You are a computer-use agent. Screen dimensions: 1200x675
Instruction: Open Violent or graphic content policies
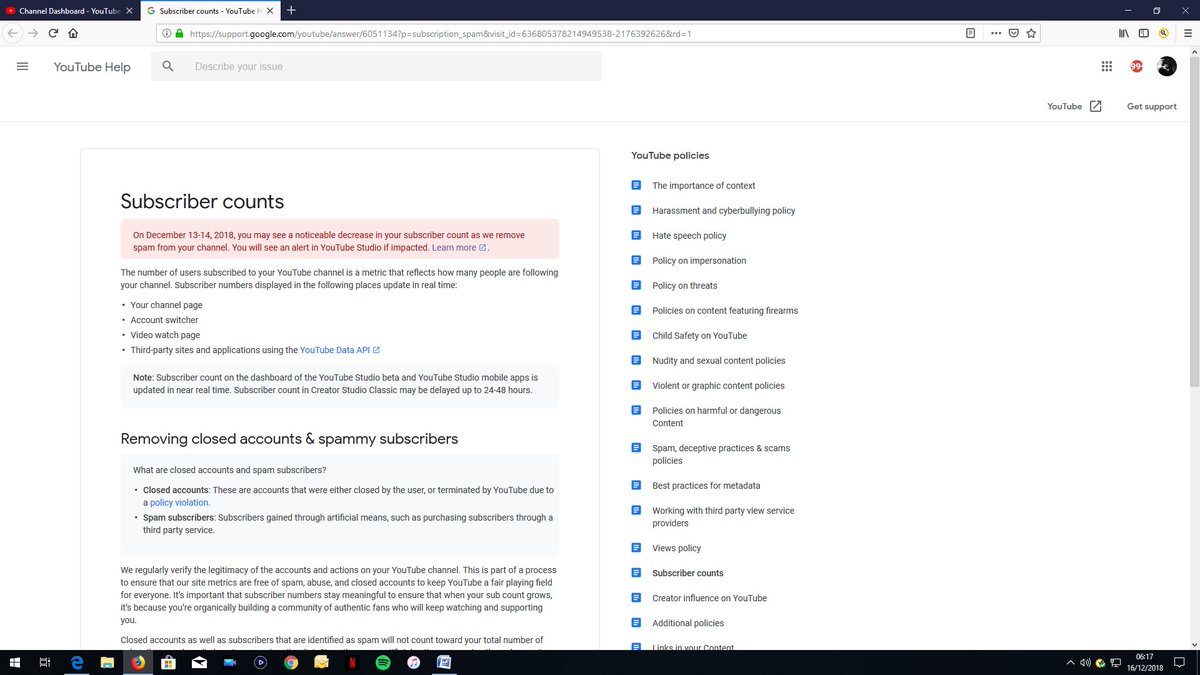point(718,386)
